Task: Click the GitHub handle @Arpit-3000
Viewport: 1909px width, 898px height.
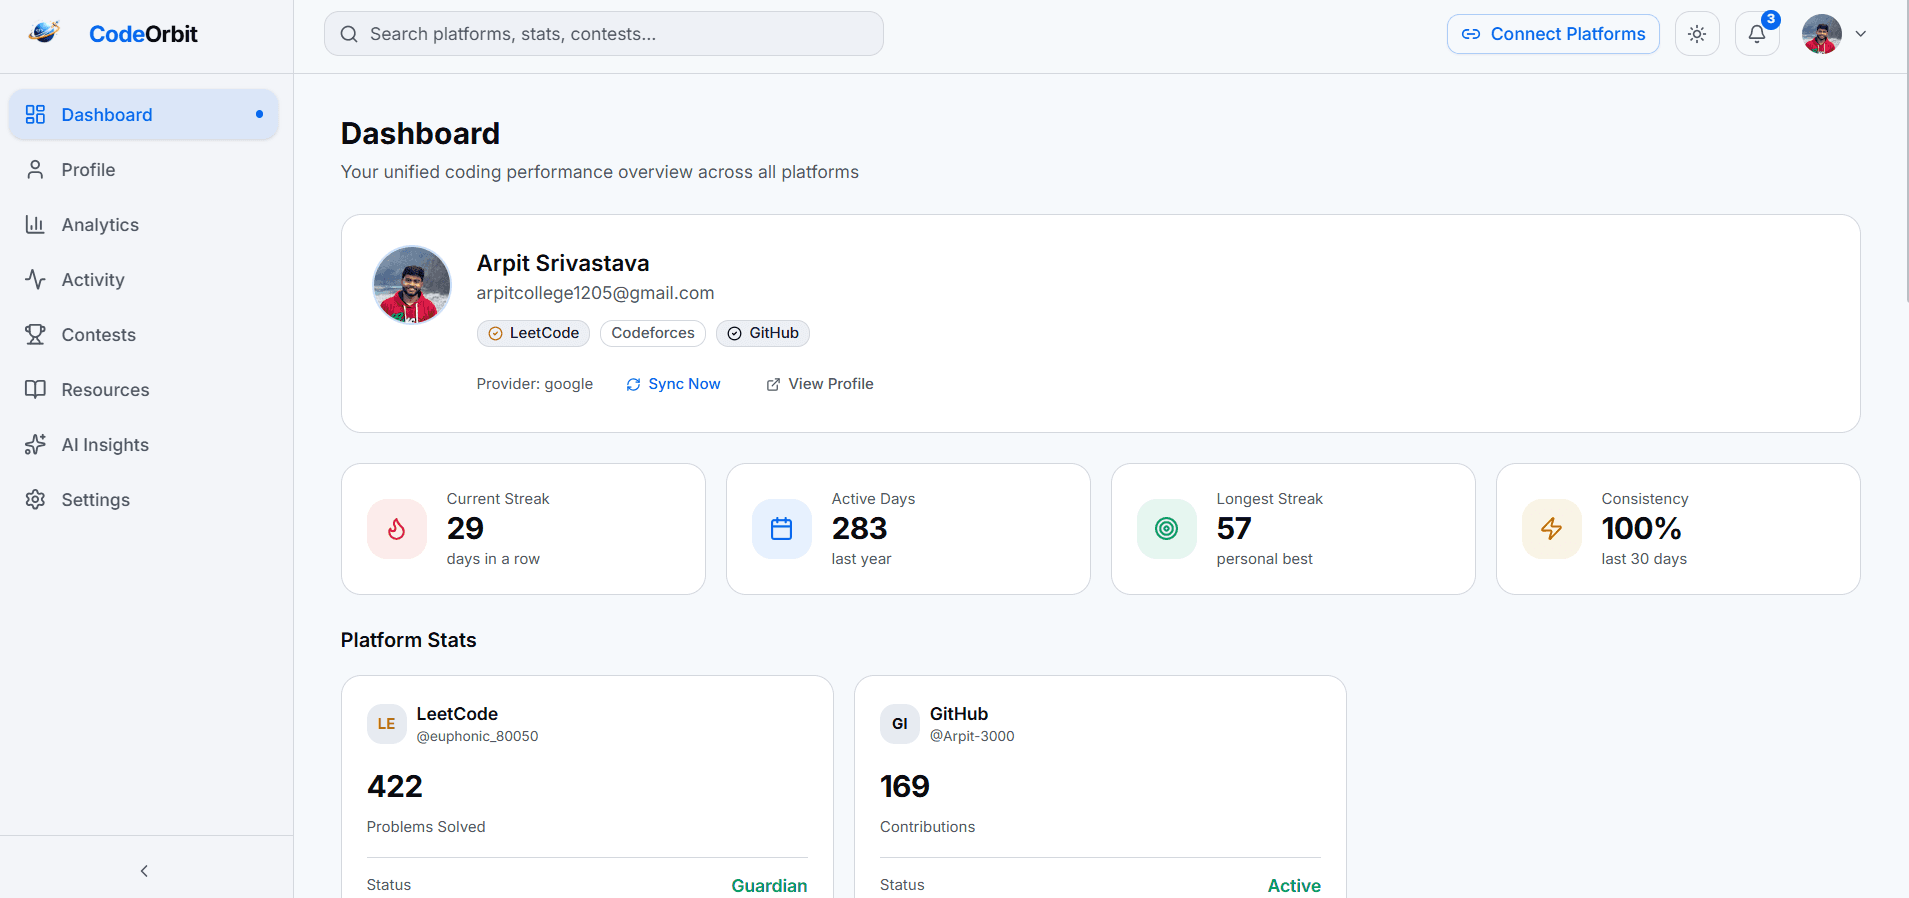Action: pyautogui.click(x=972, y=736)
